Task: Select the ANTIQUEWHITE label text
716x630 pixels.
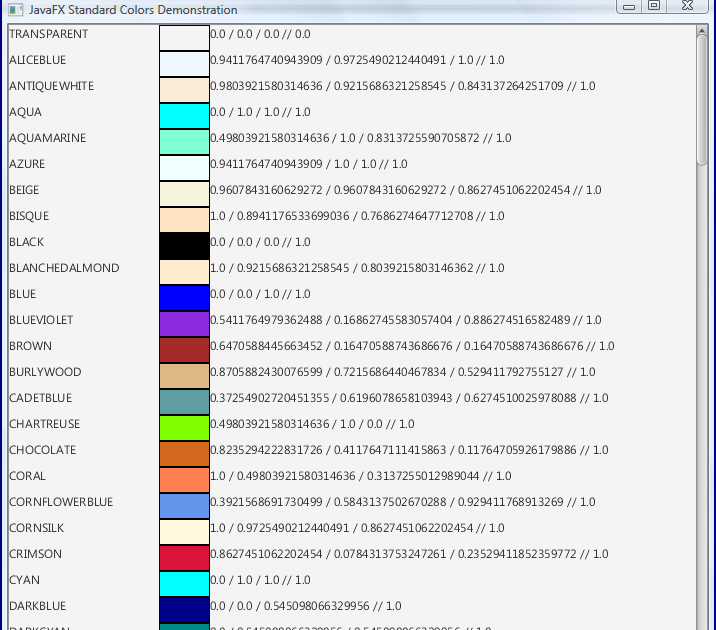Action: click(x=52, y=86)
